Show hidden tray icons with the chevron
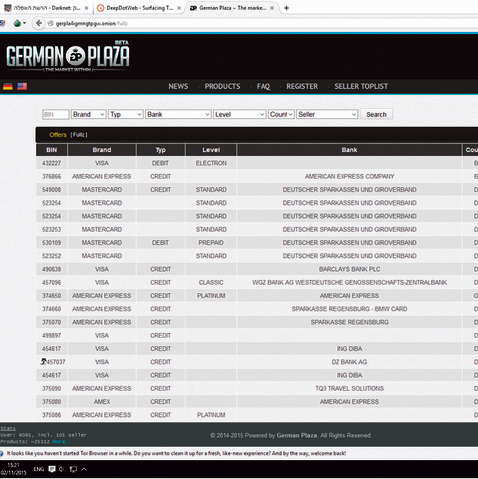The height and width of the screenshot is (479, 478). pos(84,469)
